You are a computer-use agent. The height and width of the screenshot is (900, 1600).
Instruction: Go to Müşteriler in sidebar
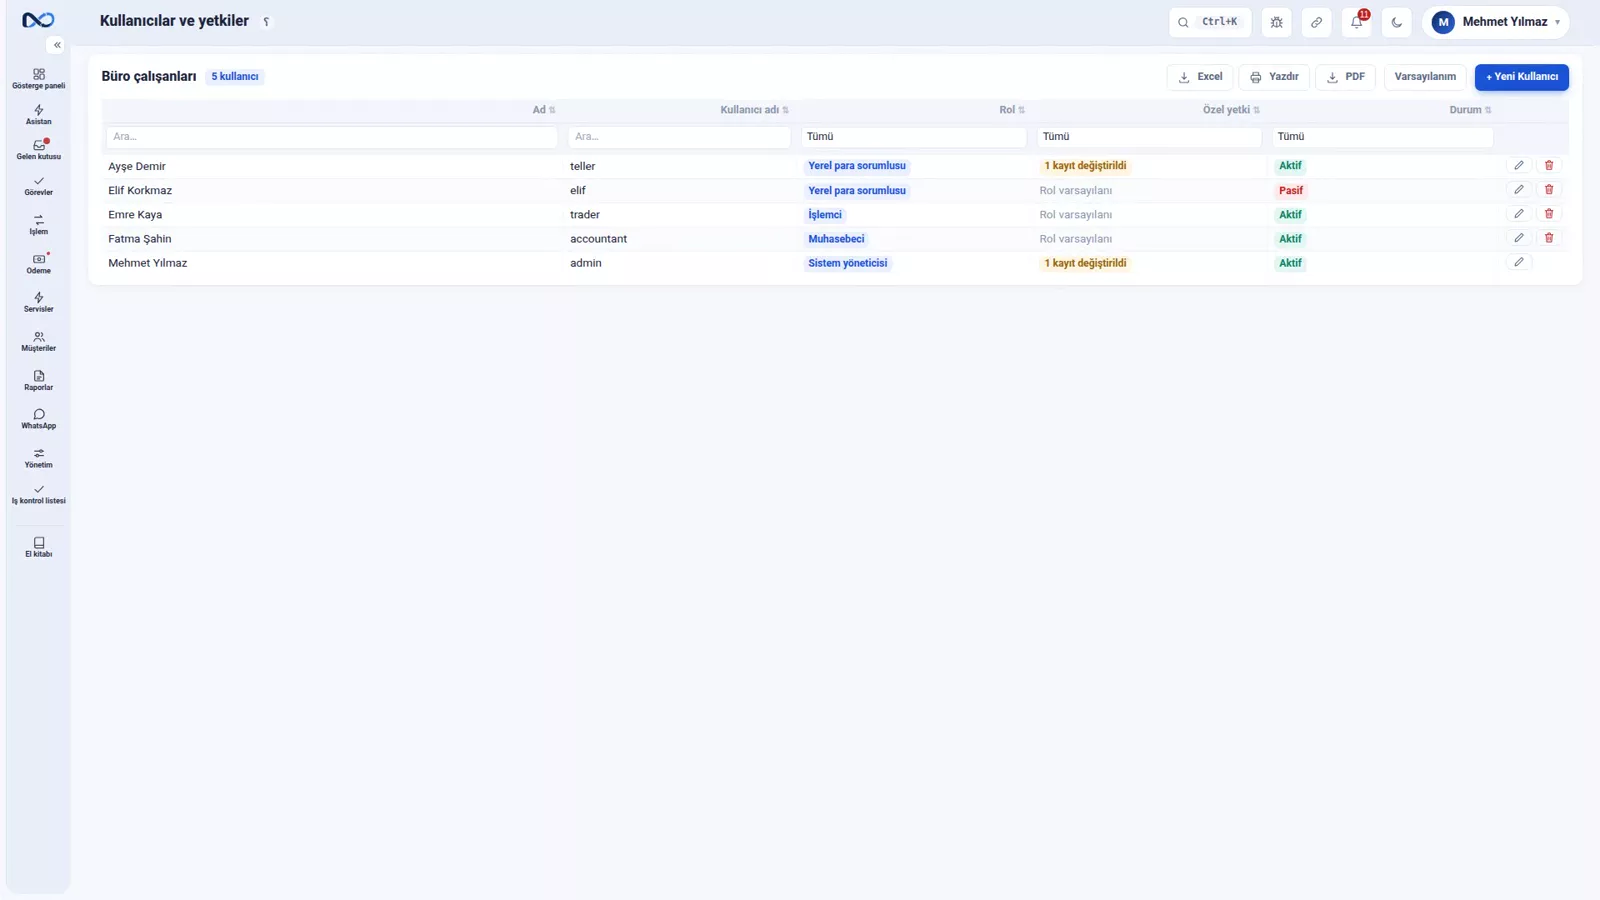point(39,342)
